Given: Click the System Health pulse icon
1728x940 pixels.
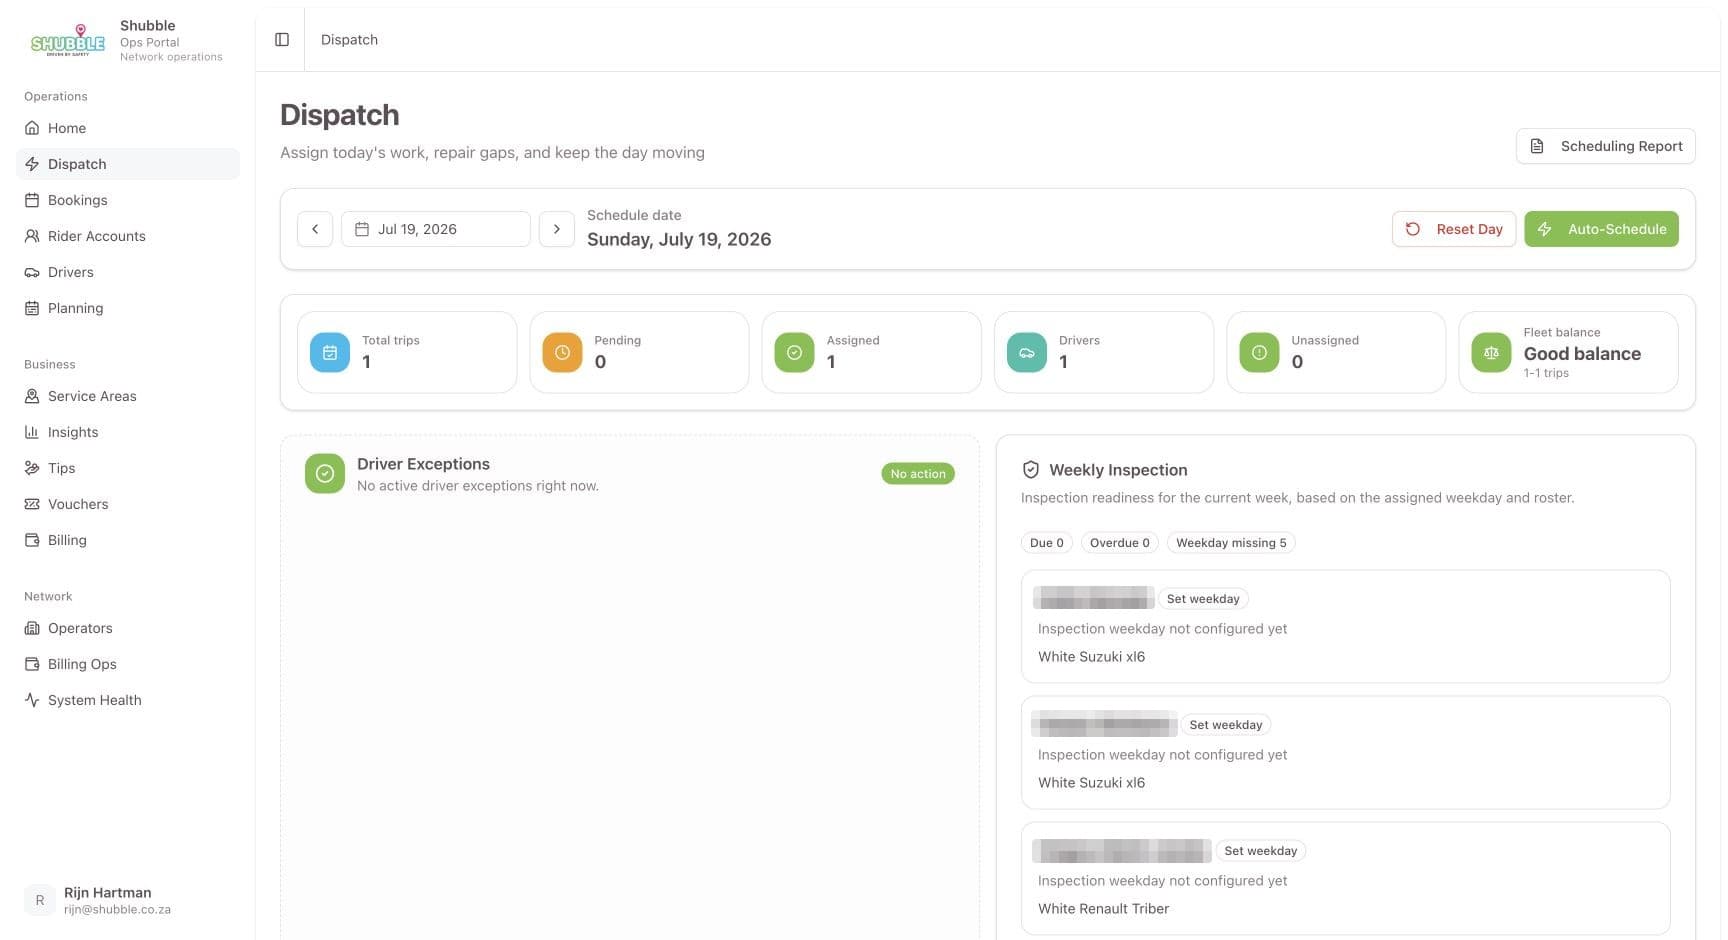Looking at the screenshot, I should [x=32, y=700].
